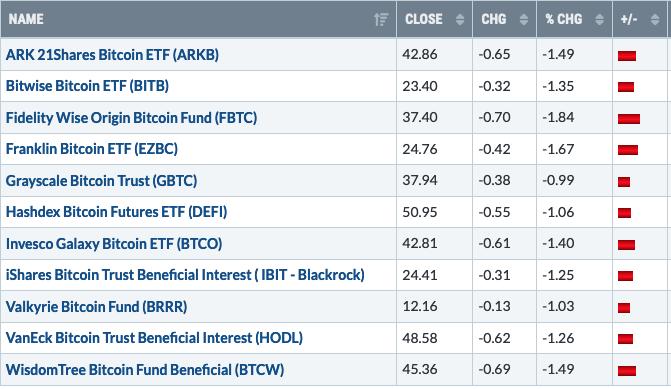Sort by CHG column arrows
The image size is (671, 389).
[x=524, y=19]
